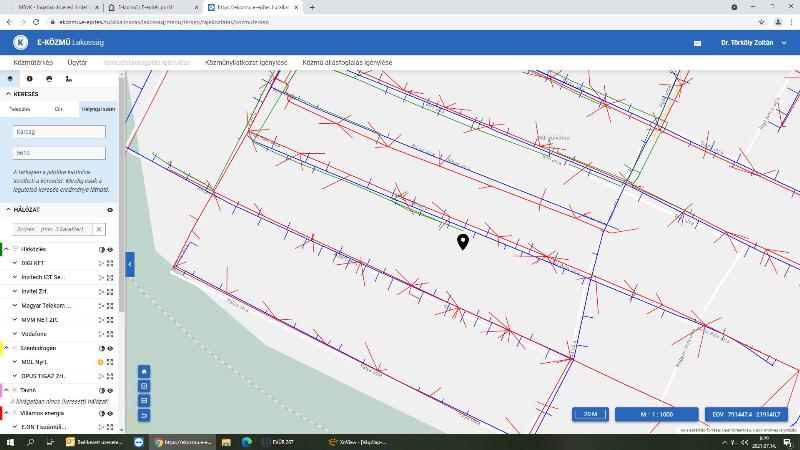Image resolution: width=800 pixels, height=450 pixels.
Task: Zoom to extent of Invitech ICT network
Action: 110,278
